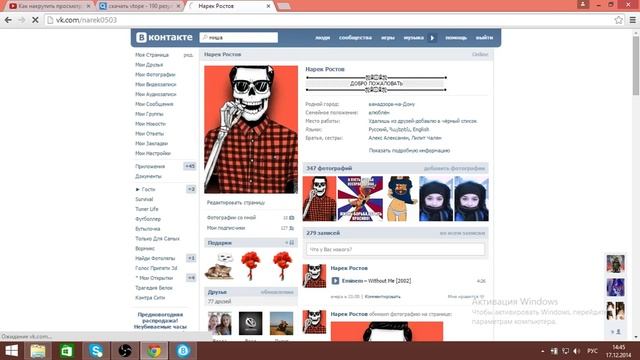Open Приложения in sidebar
The height and width of the screenshot is (360, 640).
(150, 167)
